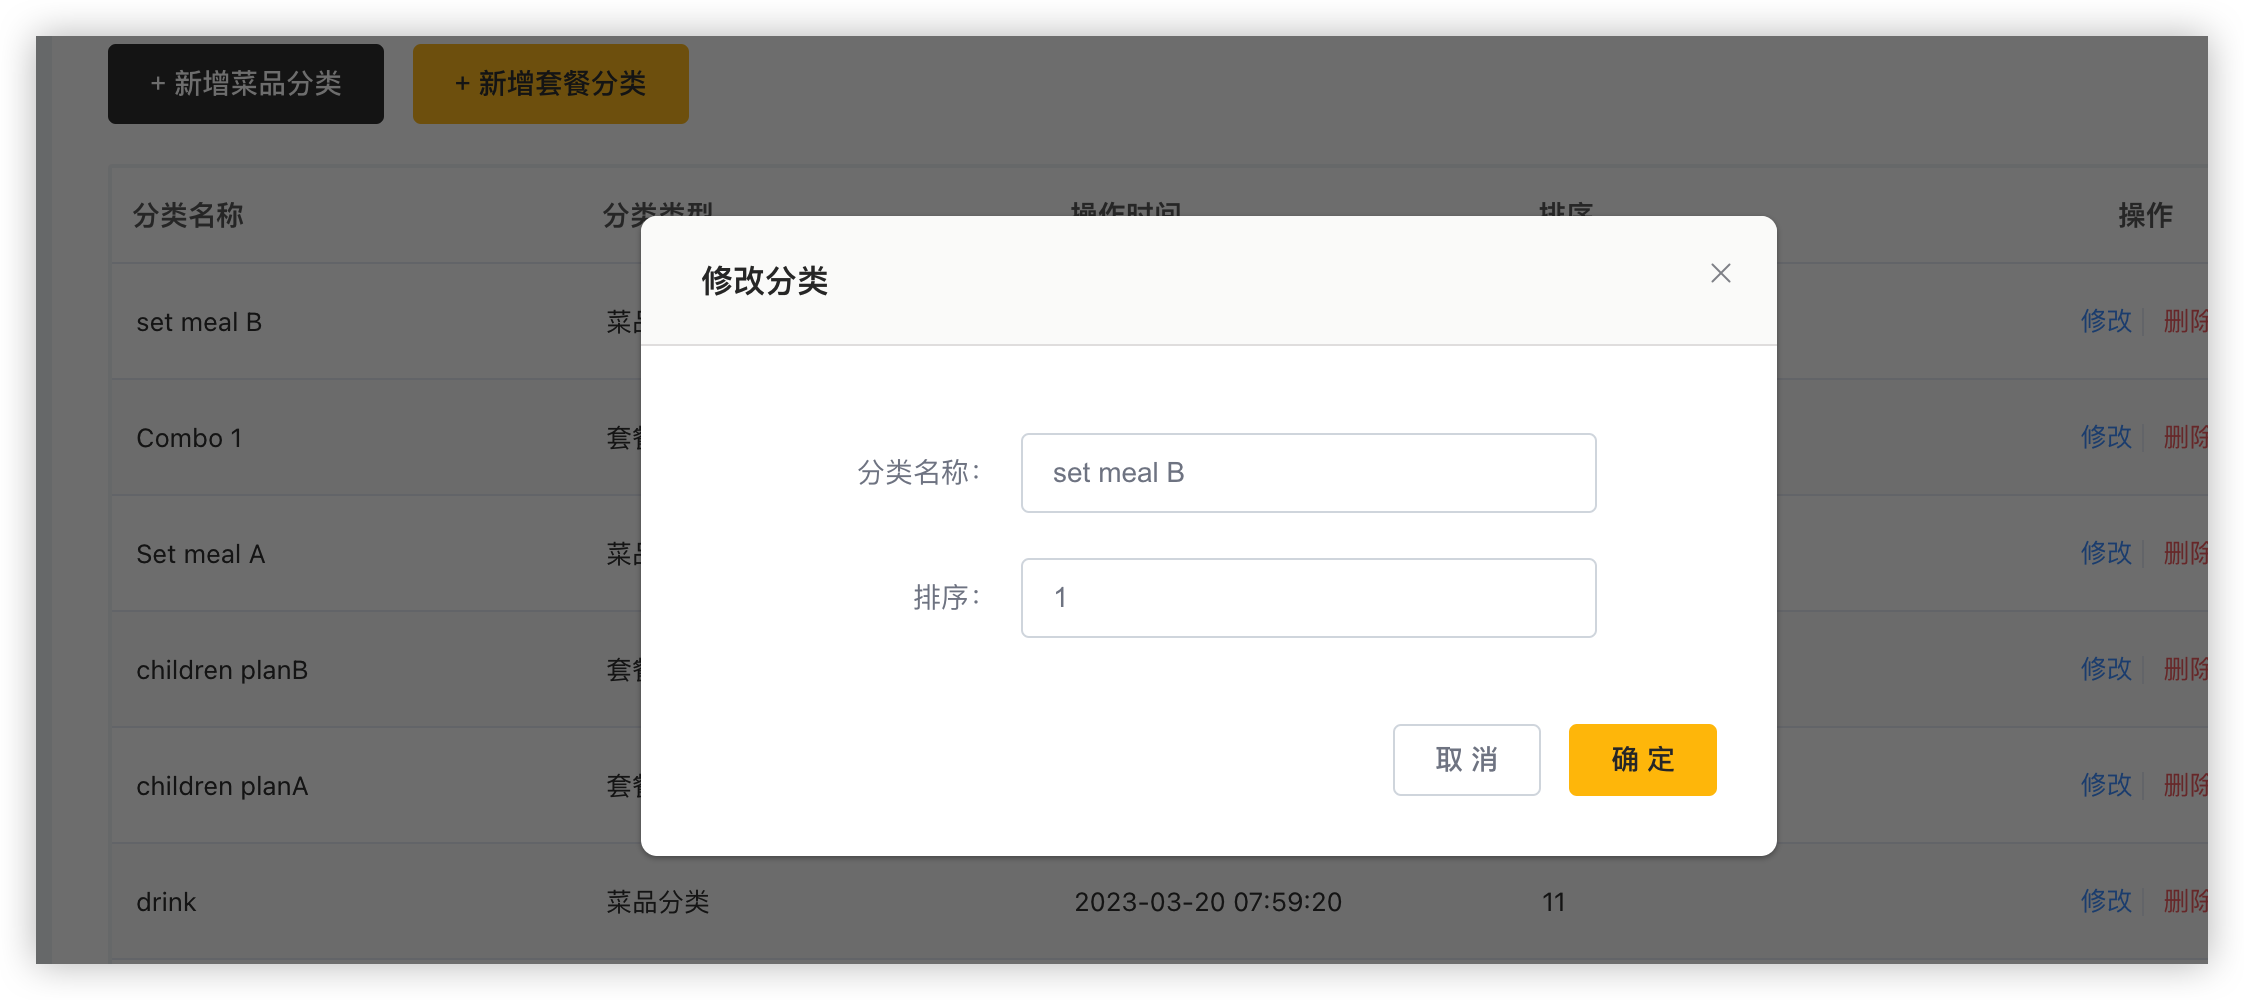Click 删除 for the children planB row
Viewport: 2244px width, 1000px height.
[x=2188, y=669]
